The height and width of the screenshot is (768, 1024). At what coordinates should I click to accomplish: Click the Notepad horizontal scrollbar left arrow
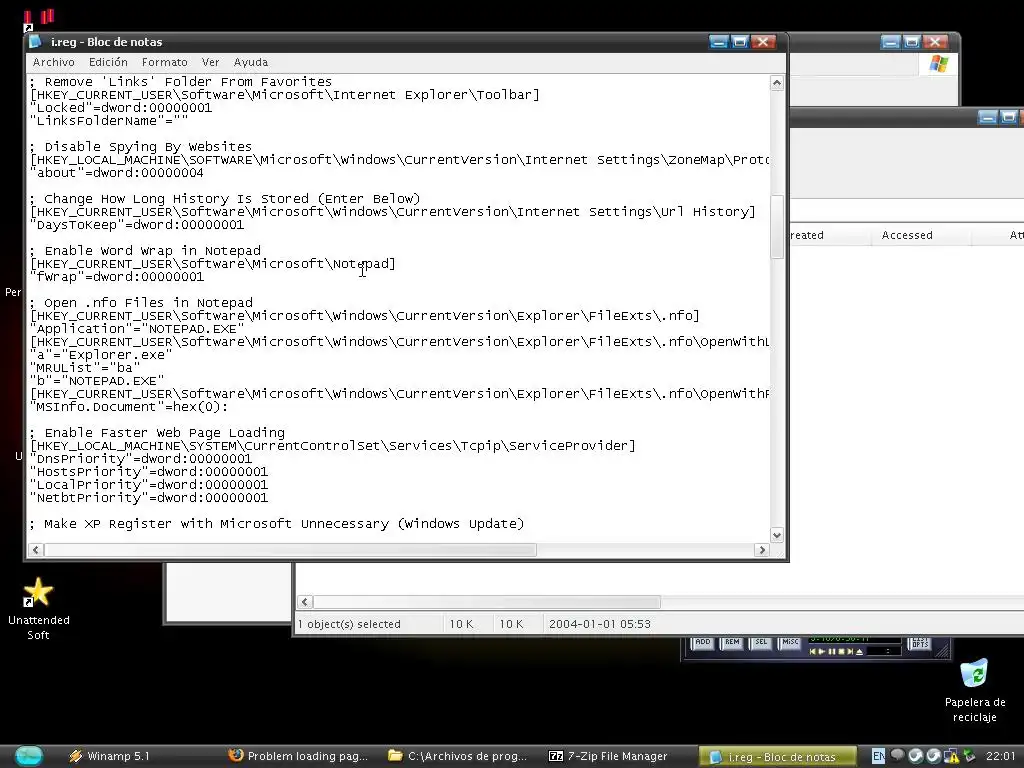[x=36, y=550]
